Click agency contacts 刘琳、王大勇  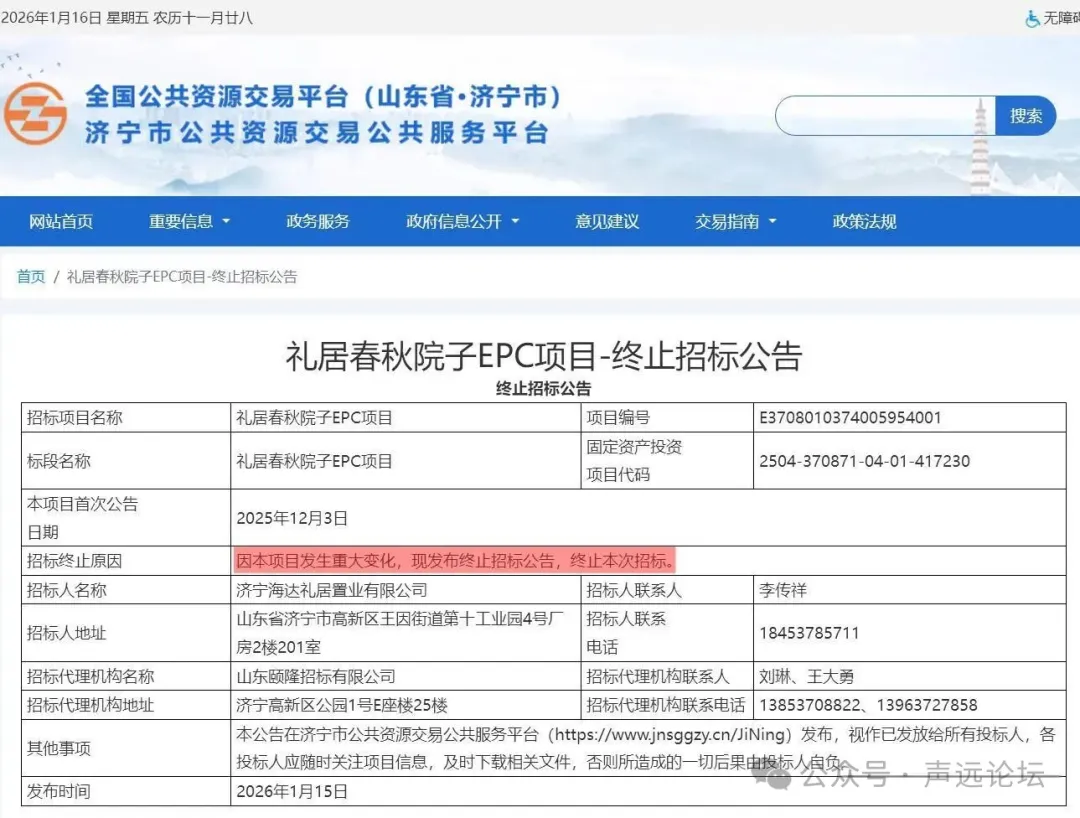[806, 676]
